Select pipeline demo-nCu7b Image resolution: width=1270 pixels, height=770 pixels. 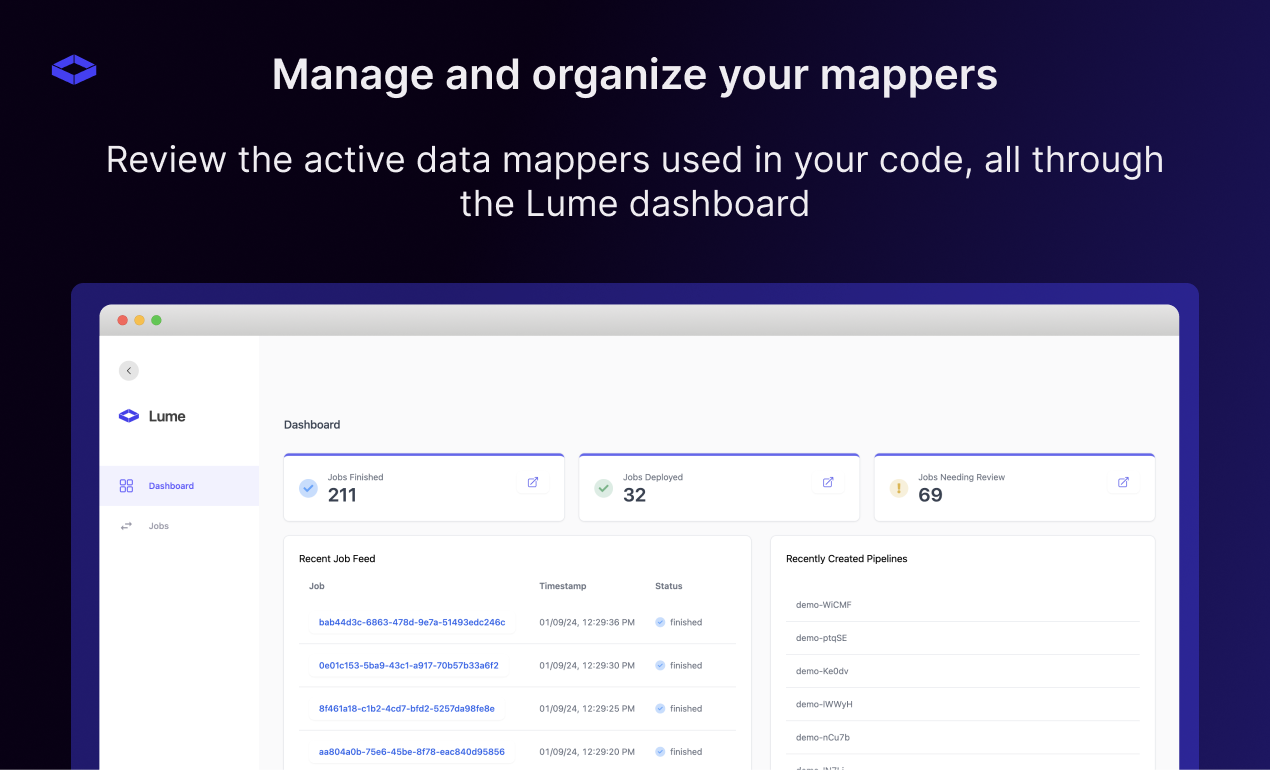point(823,737)
